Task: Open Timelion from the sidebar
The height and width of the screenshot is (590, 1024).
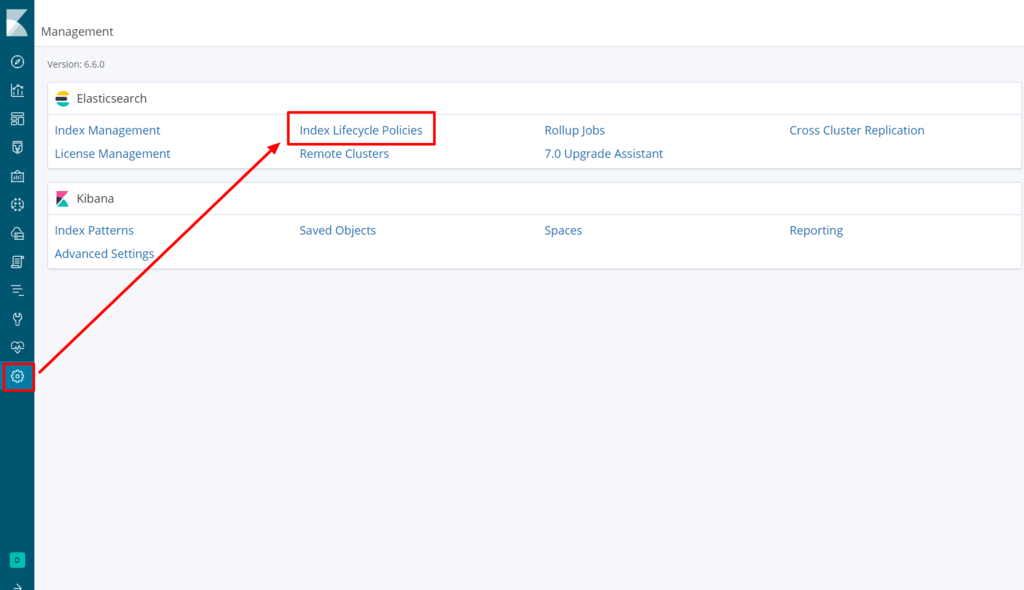Action: 18,148
